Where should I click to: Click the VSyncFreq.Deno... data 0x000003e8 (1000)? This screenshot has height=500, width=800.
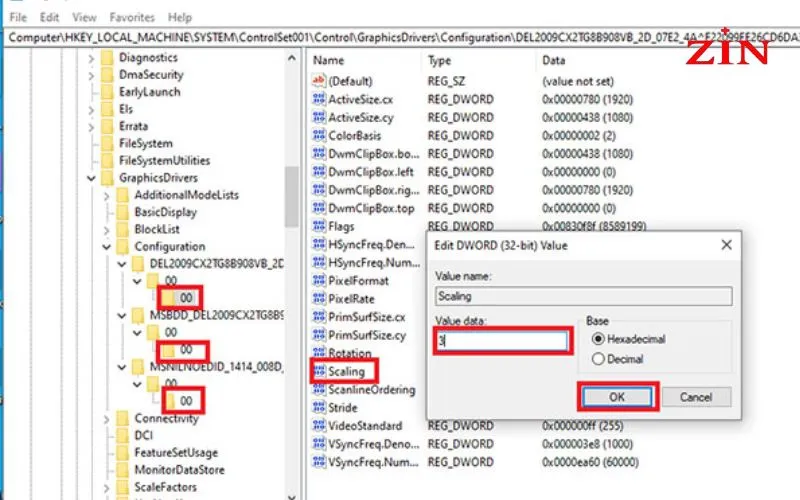[587, 444]
